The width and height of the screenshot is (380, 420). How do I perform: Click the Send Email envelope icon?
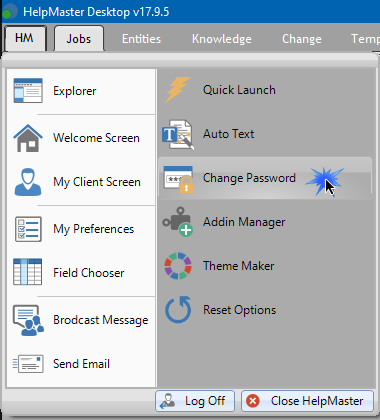(28, 364)
